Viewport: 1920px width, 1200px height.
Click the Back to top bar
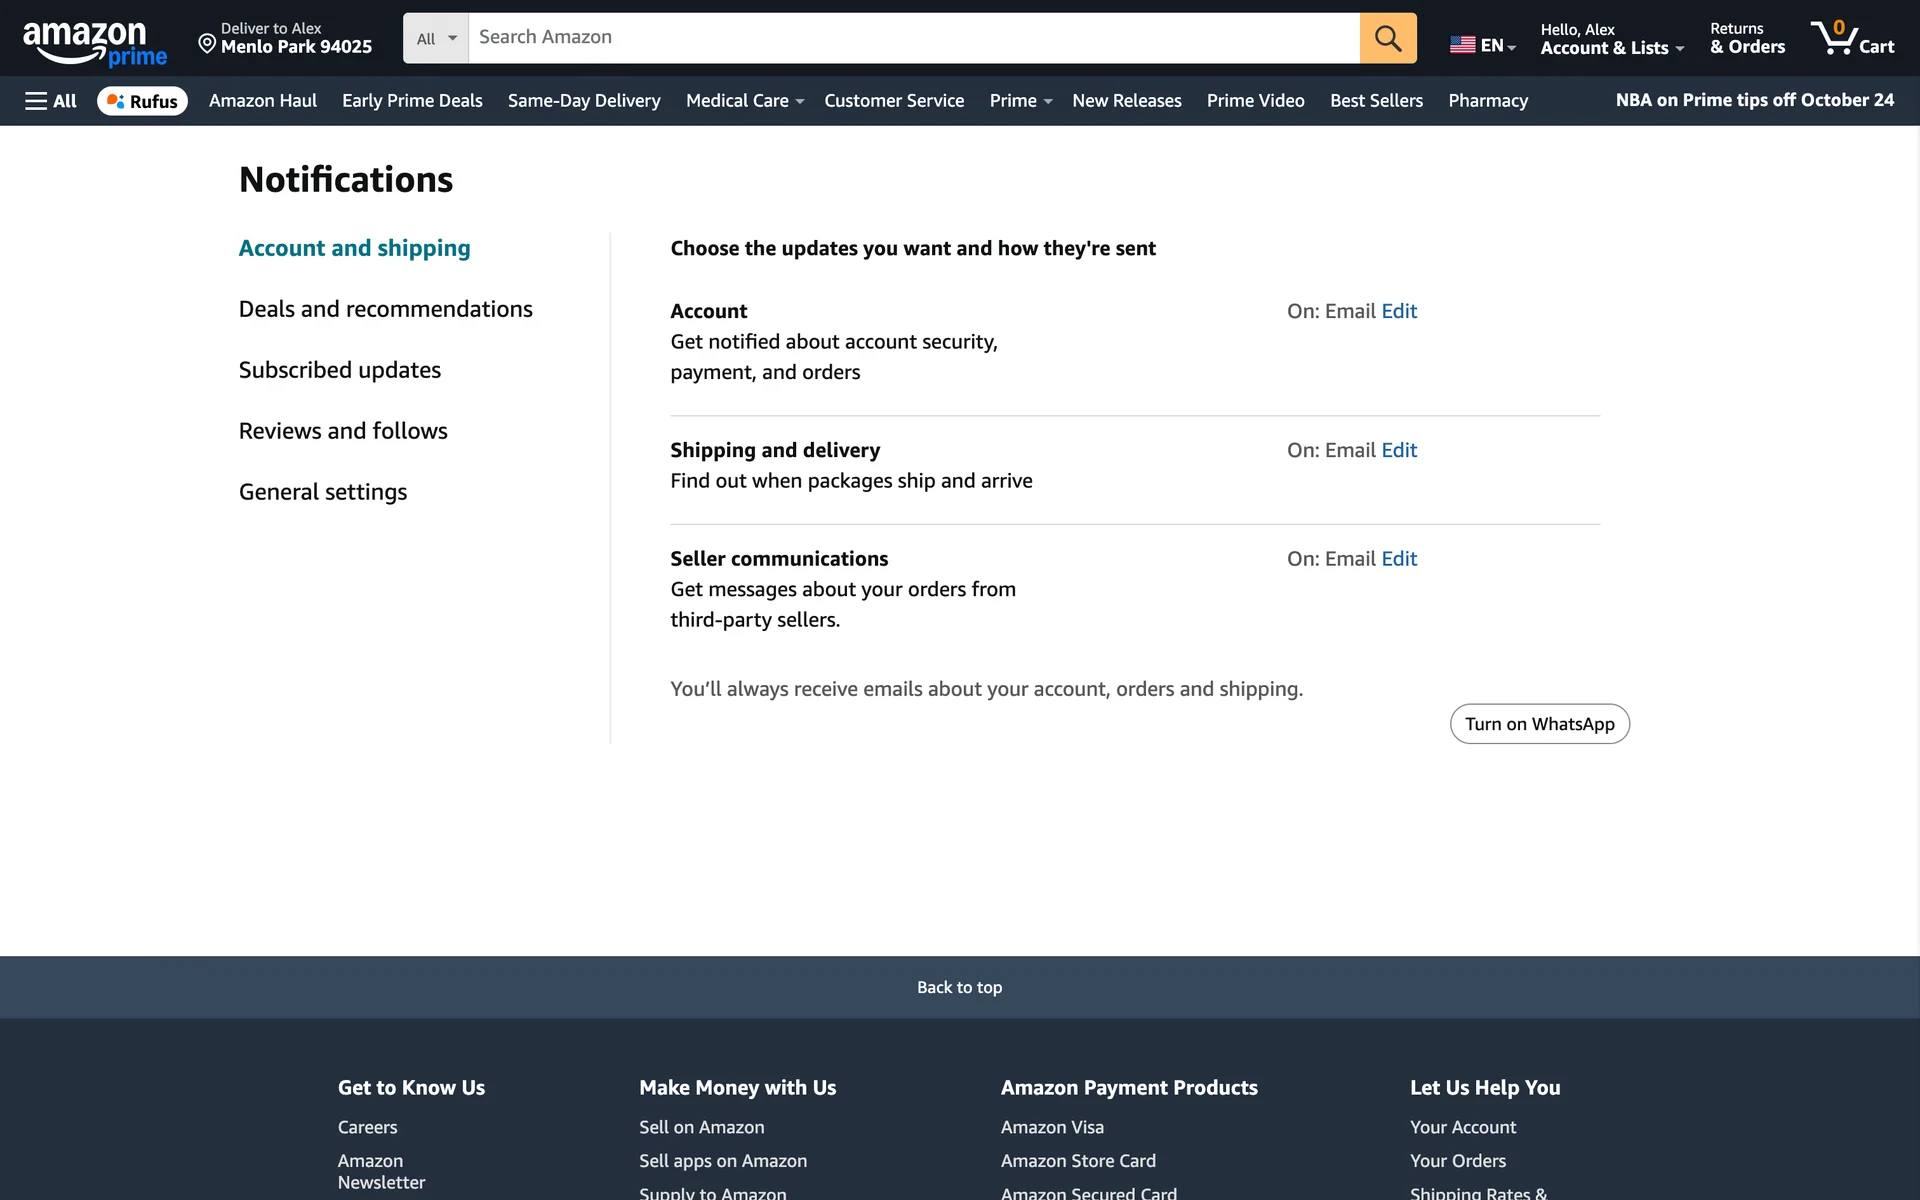tap(959, 987)
